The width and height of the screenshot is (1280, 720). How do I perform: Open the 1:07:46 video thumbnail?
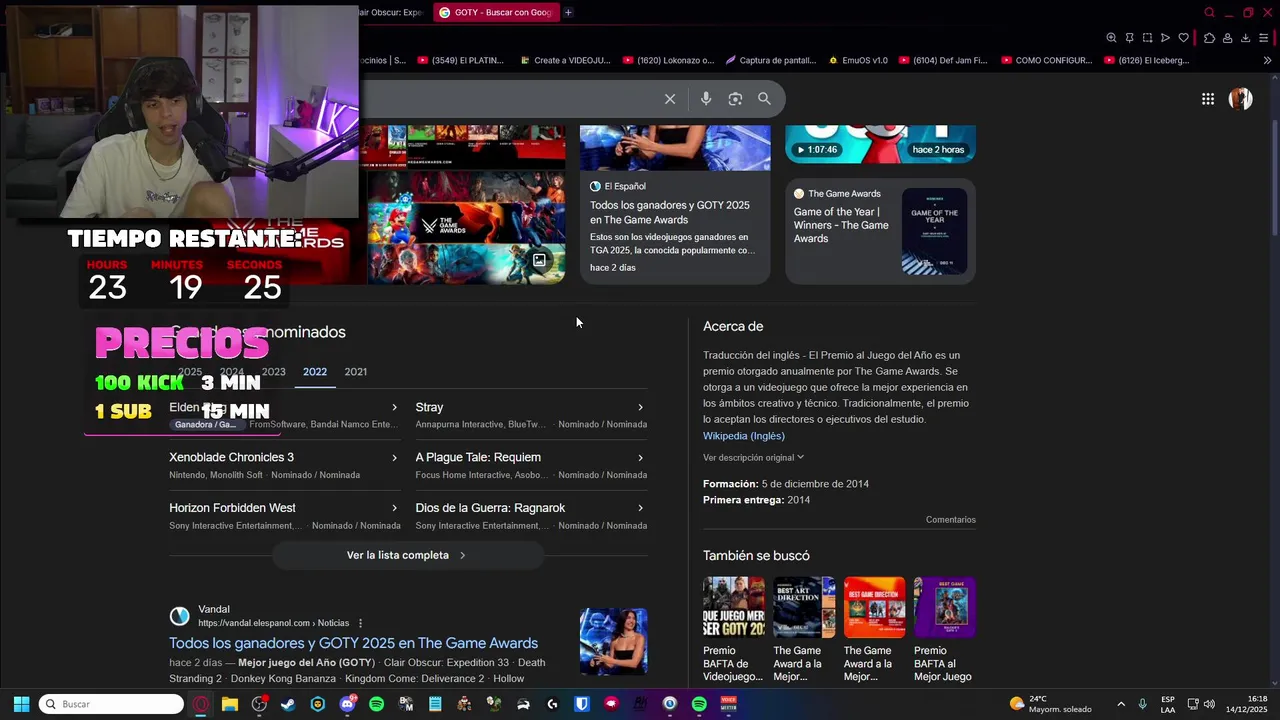880,143
